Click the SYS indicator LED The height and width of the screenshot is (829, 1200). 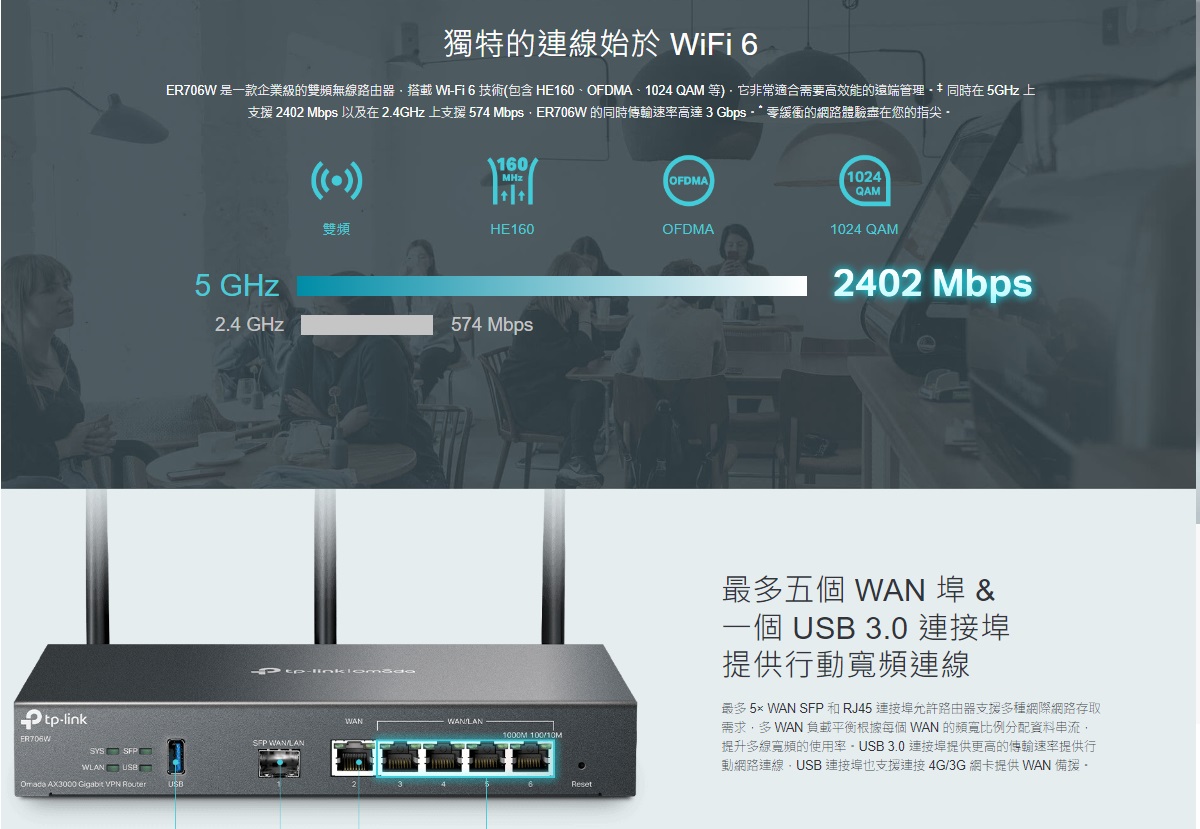[112, 750]
